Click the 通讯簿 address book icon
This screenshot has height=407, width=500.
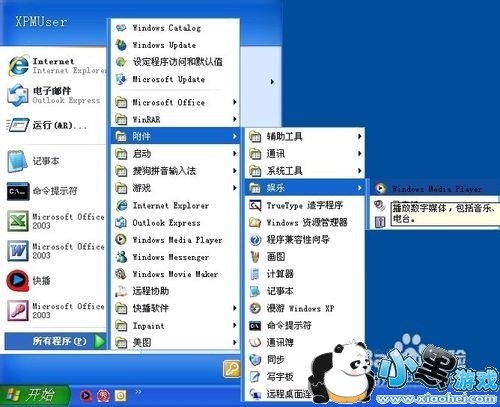(255, 342)
